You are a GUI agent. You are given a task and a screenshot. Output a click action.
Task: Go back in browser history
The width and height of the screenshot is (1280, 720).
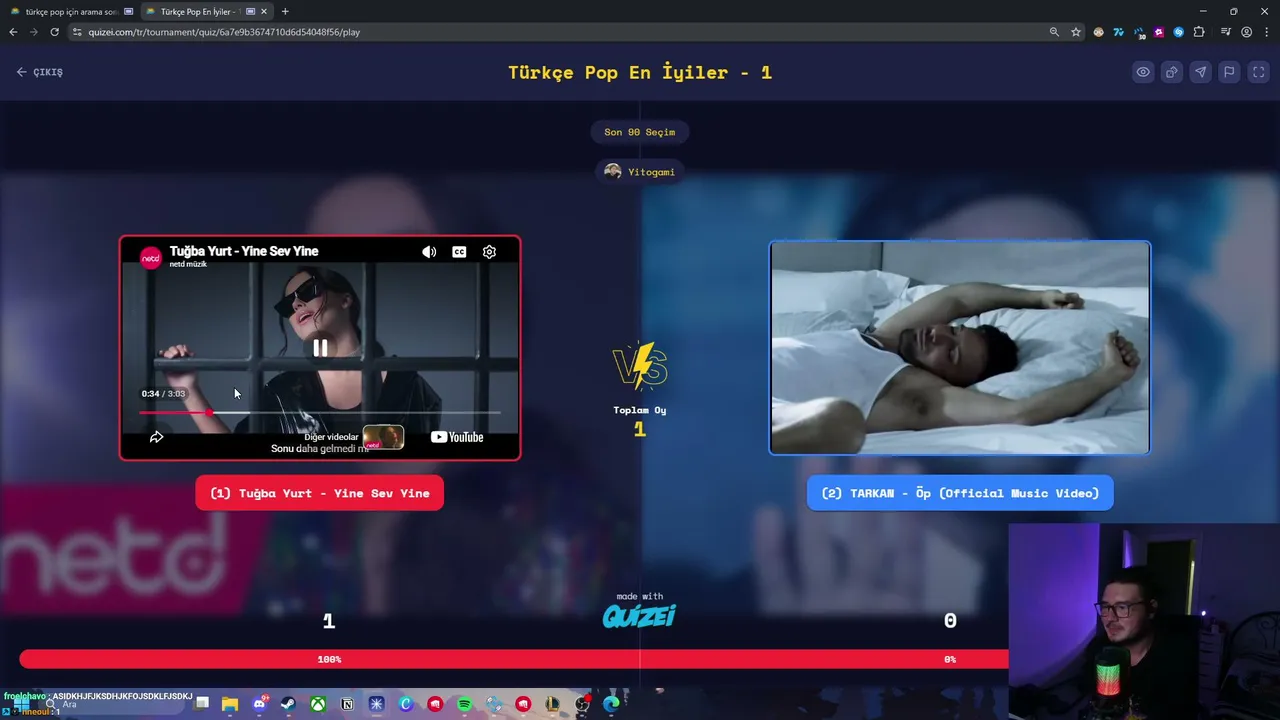coord(13,32)
